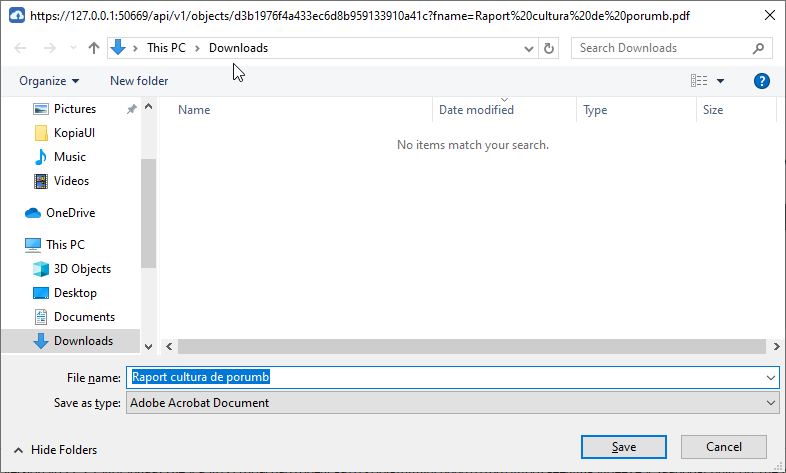Click New folder in toolbar
This screenshot has height=473, width=786.
pos(139,81)
